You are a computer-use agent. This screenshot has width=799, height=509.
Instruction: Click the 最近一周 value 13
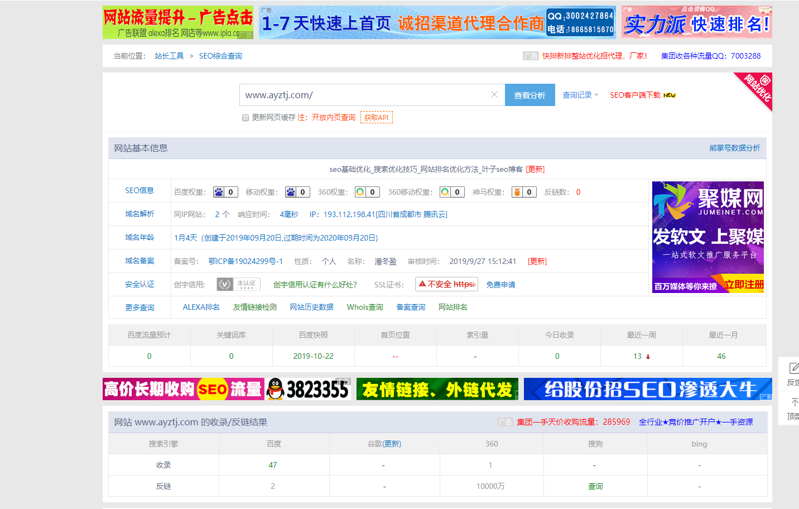pyautogui.click(x=637, y=356)
